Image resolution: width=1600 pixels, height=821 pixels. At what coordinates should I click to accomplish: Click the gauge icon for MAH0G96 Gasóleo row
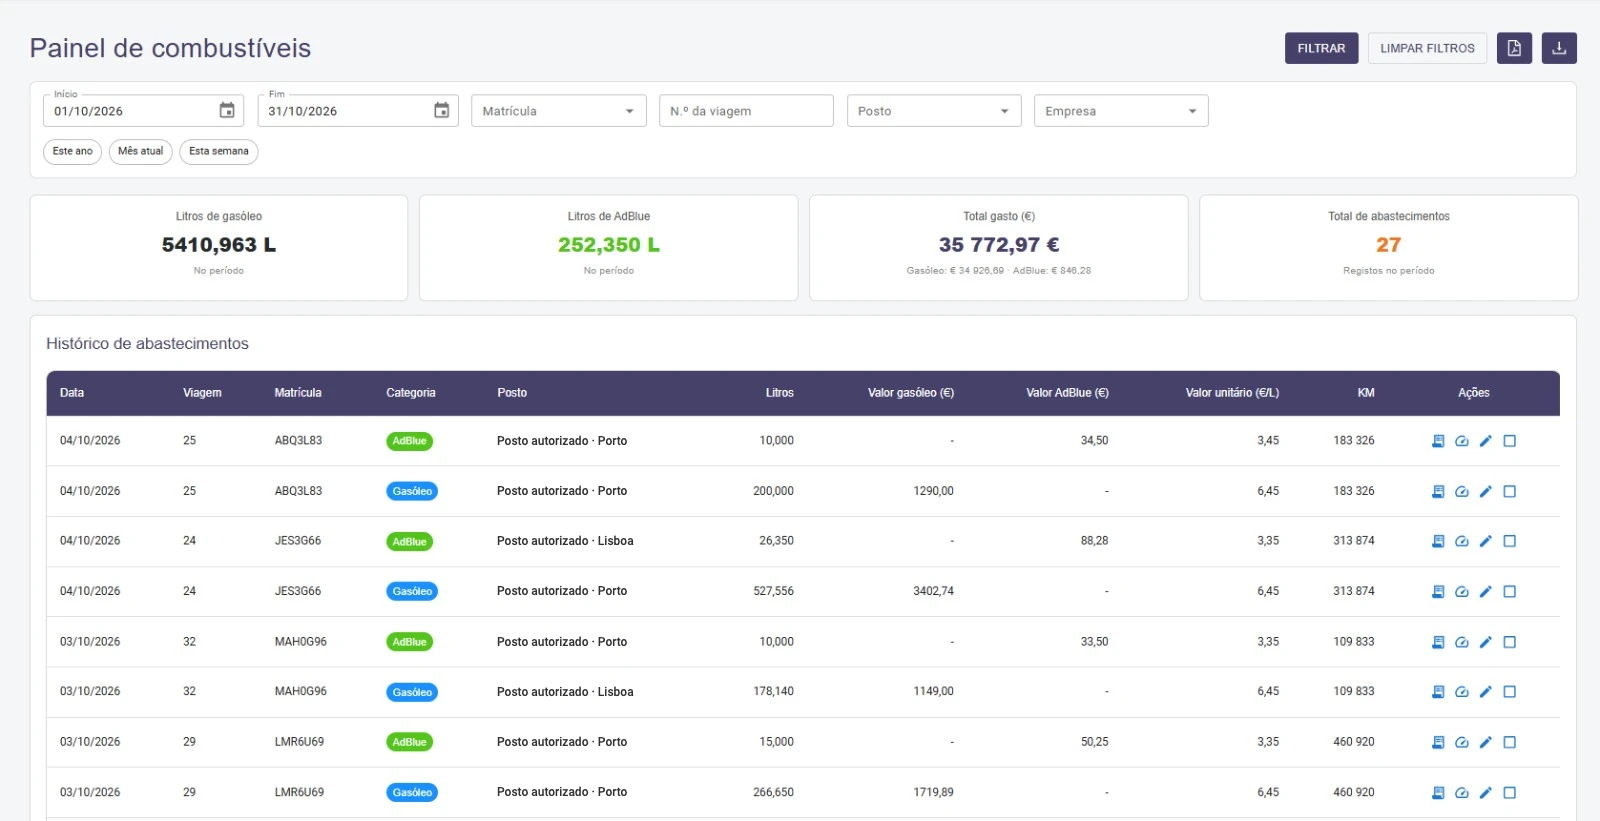point(1462,692)
